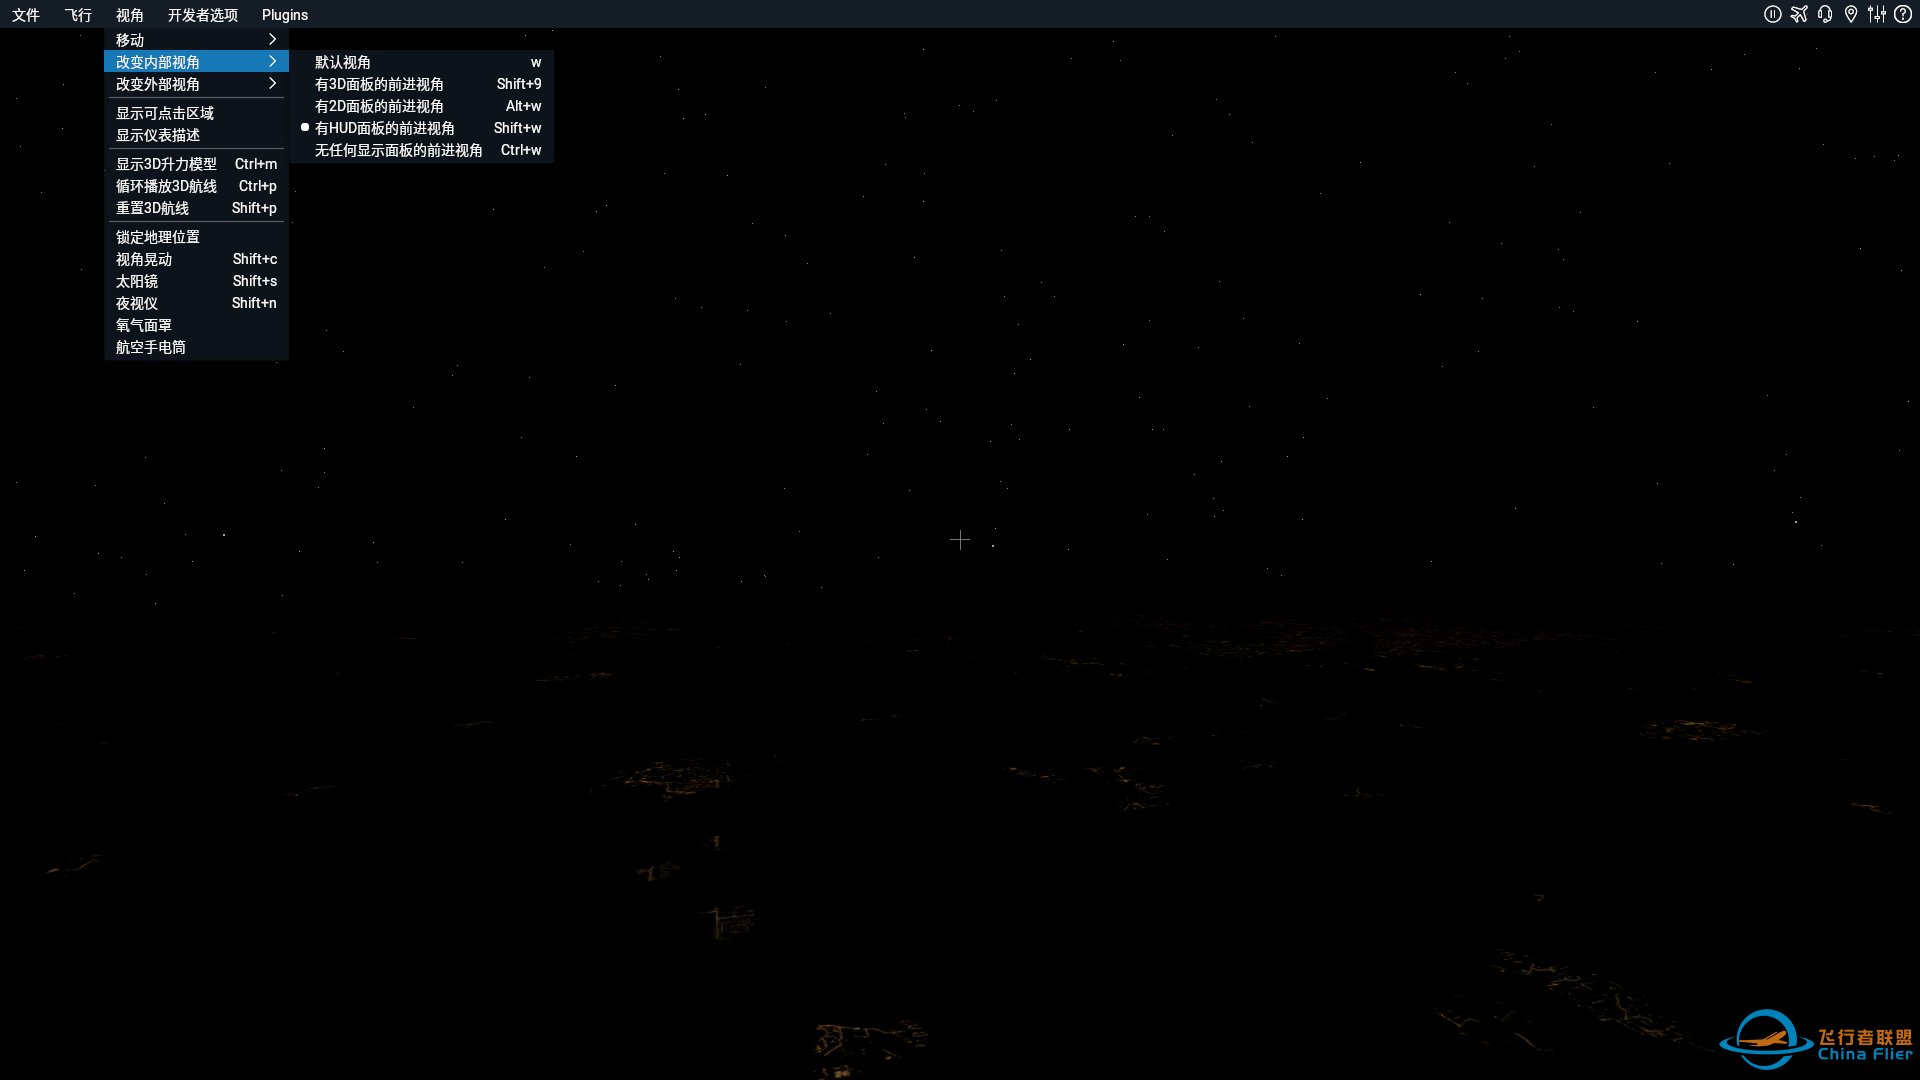Click 重置3D航线 menu entry
The image size is (1920, 1080).
[x=196, y=208]
